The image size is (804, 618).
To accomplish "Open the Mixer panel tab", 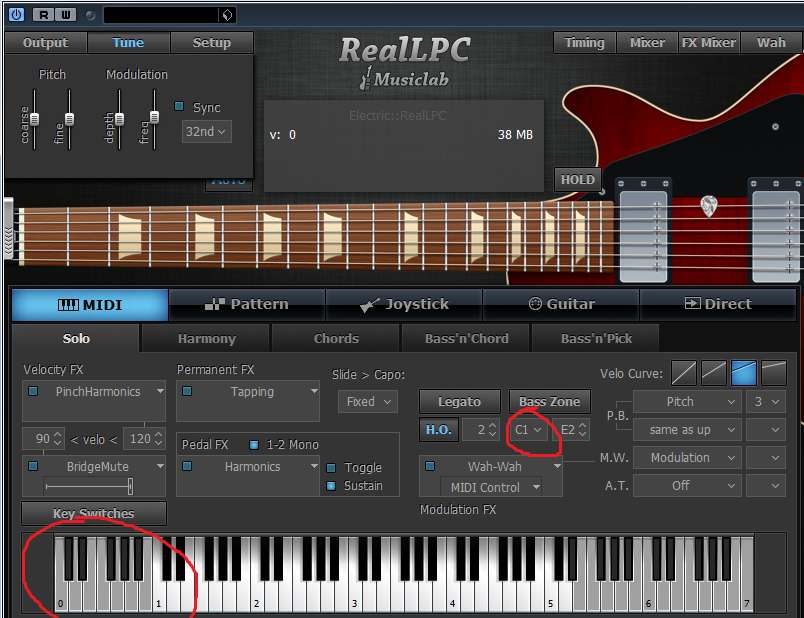I will (647, 43).
